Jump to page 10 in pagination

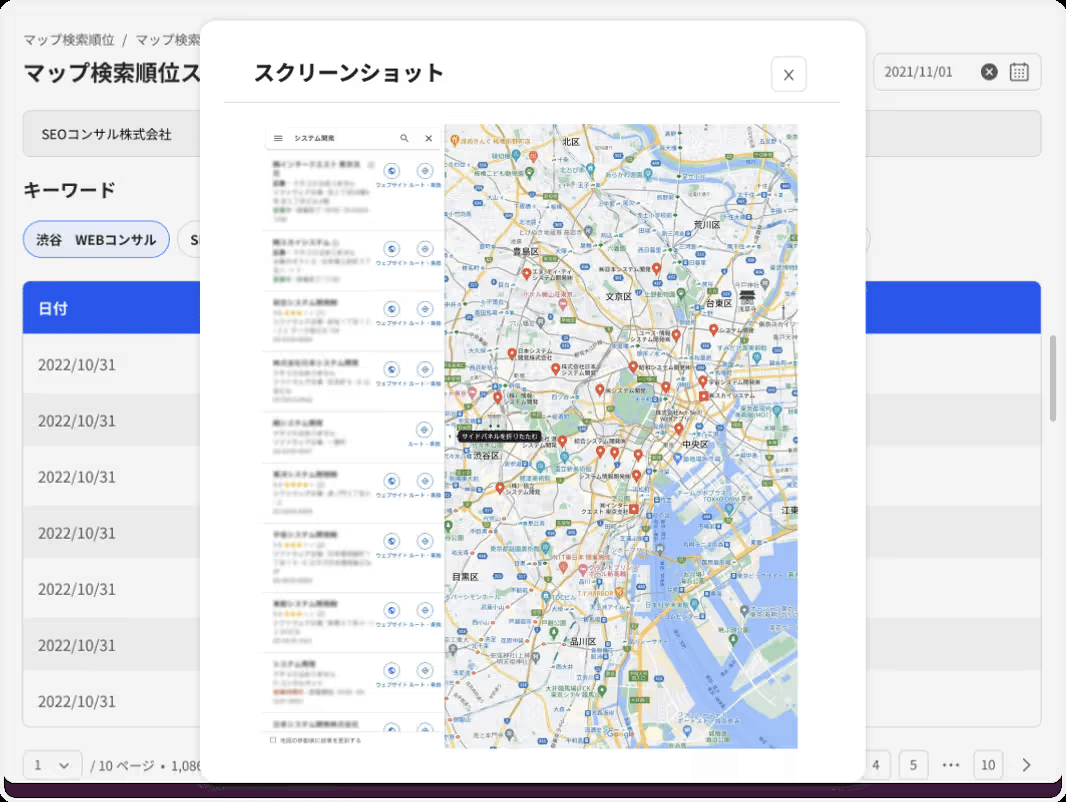[988, 765]
